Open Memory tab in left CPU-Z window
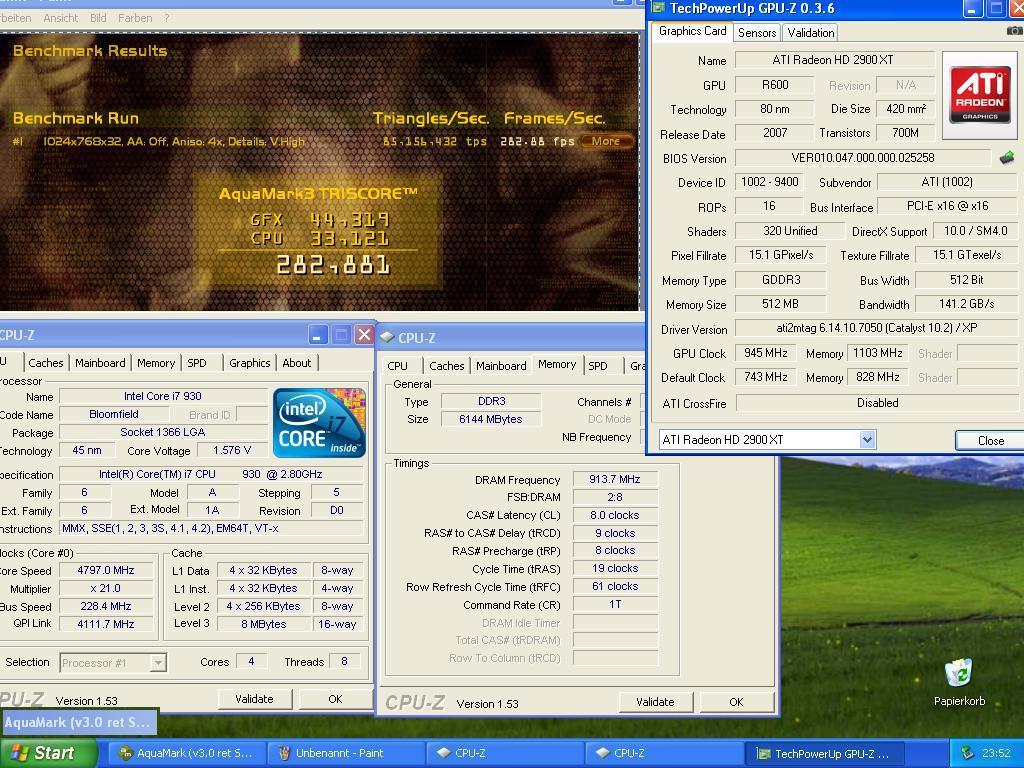Viewport: 1024px width, 768px height. click(155, 362)
